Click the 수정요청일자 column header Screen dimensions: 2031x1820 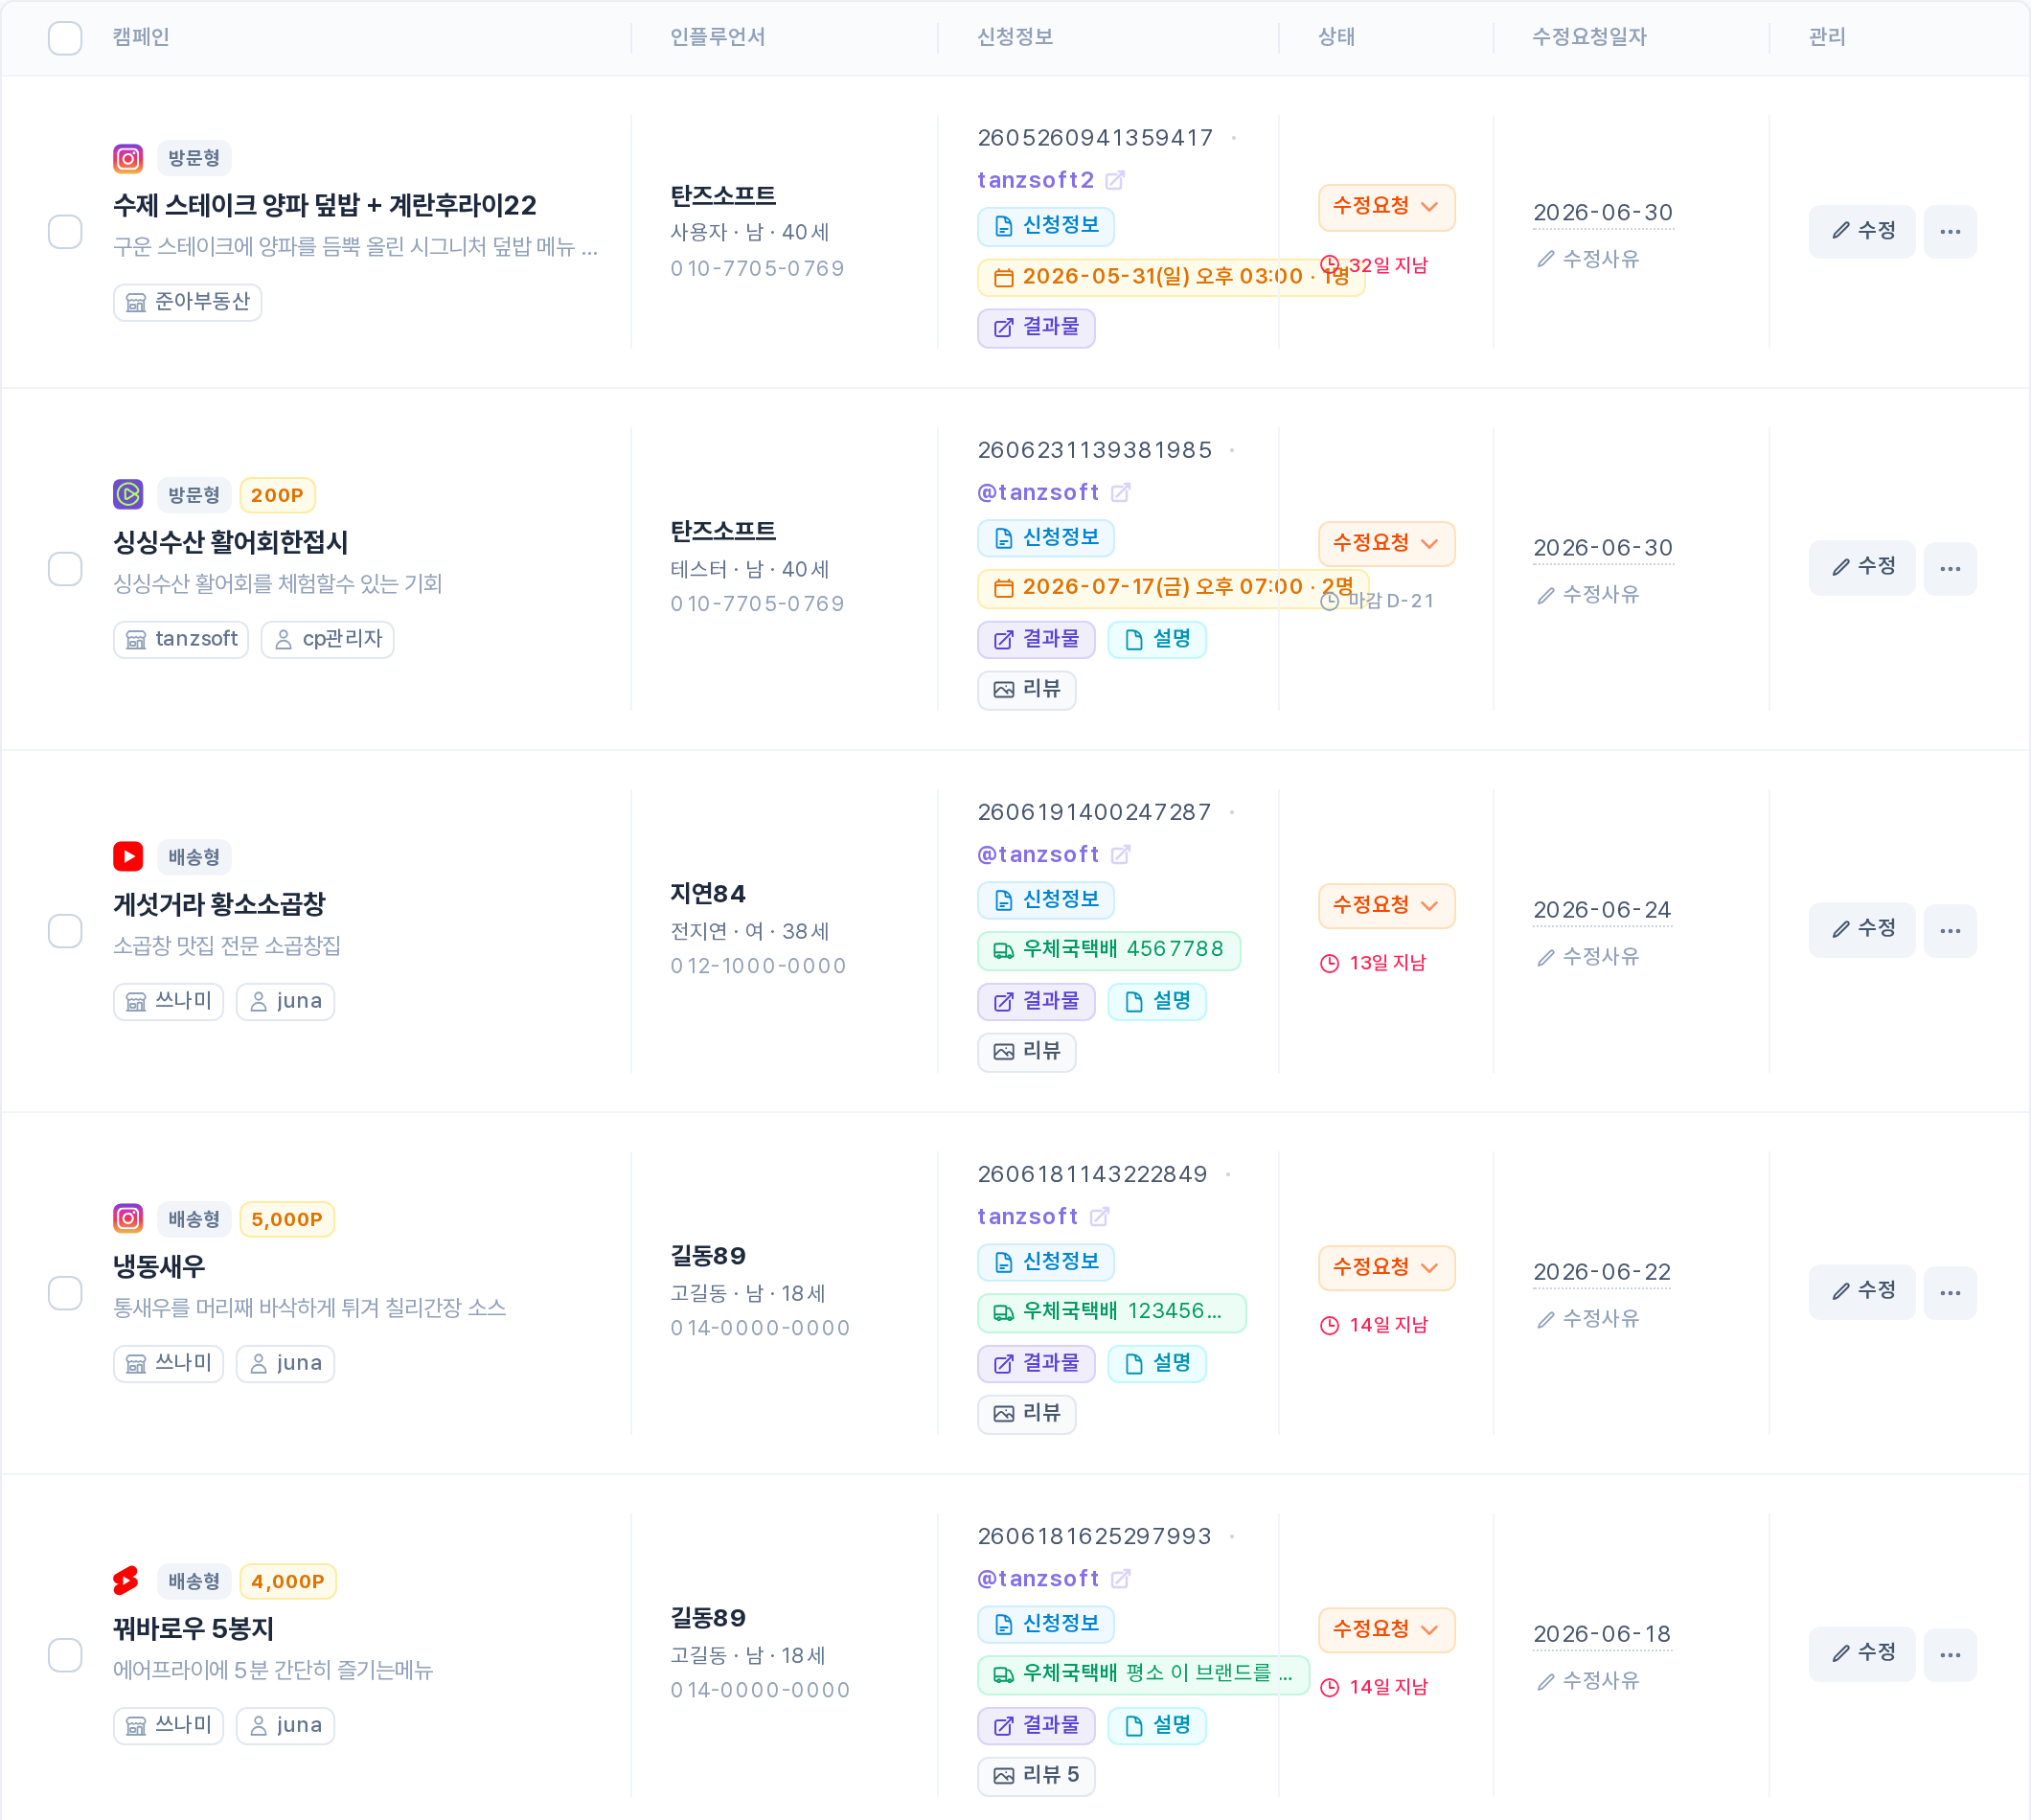click(1589, 37)
